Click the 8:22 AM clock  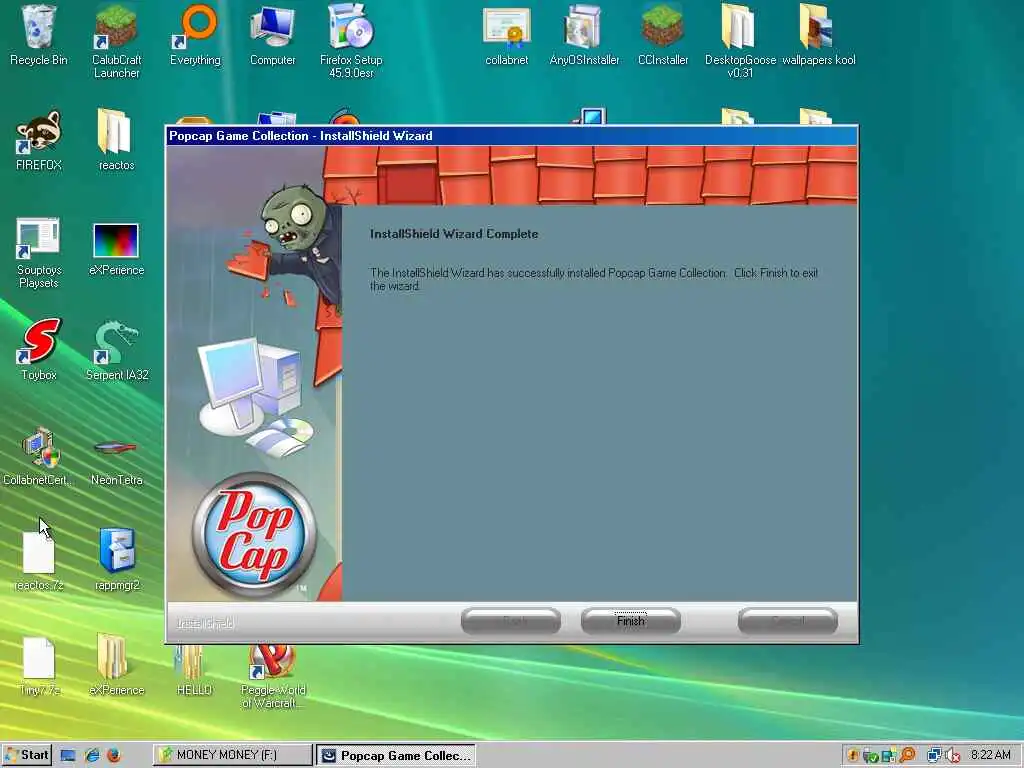(991, 755)
